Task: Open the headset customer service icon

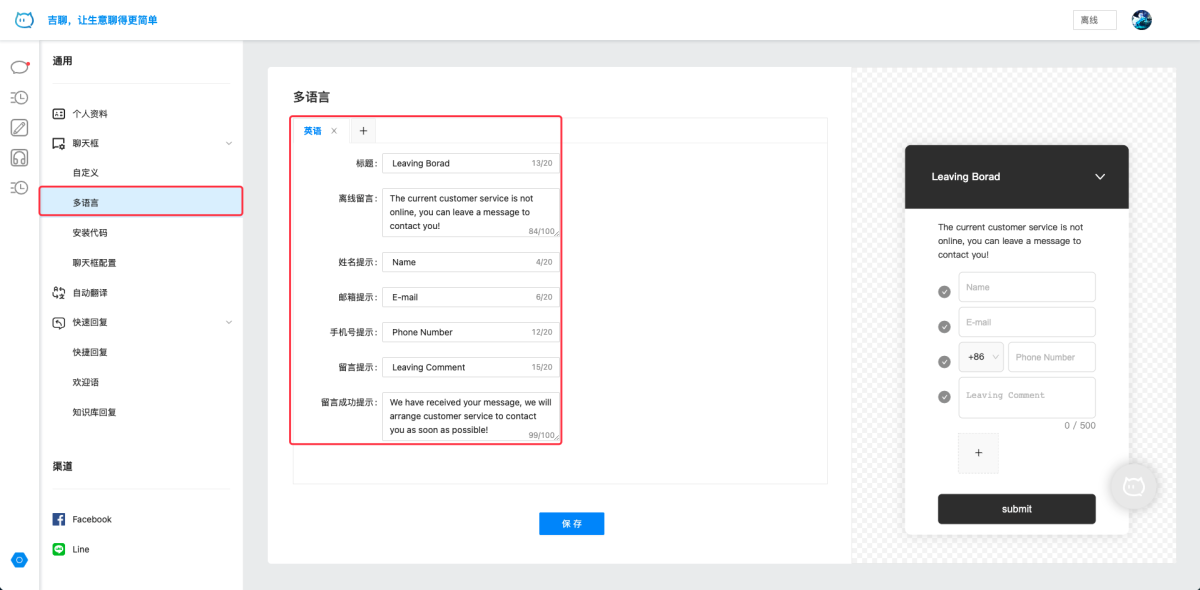Action: (19, 157)
